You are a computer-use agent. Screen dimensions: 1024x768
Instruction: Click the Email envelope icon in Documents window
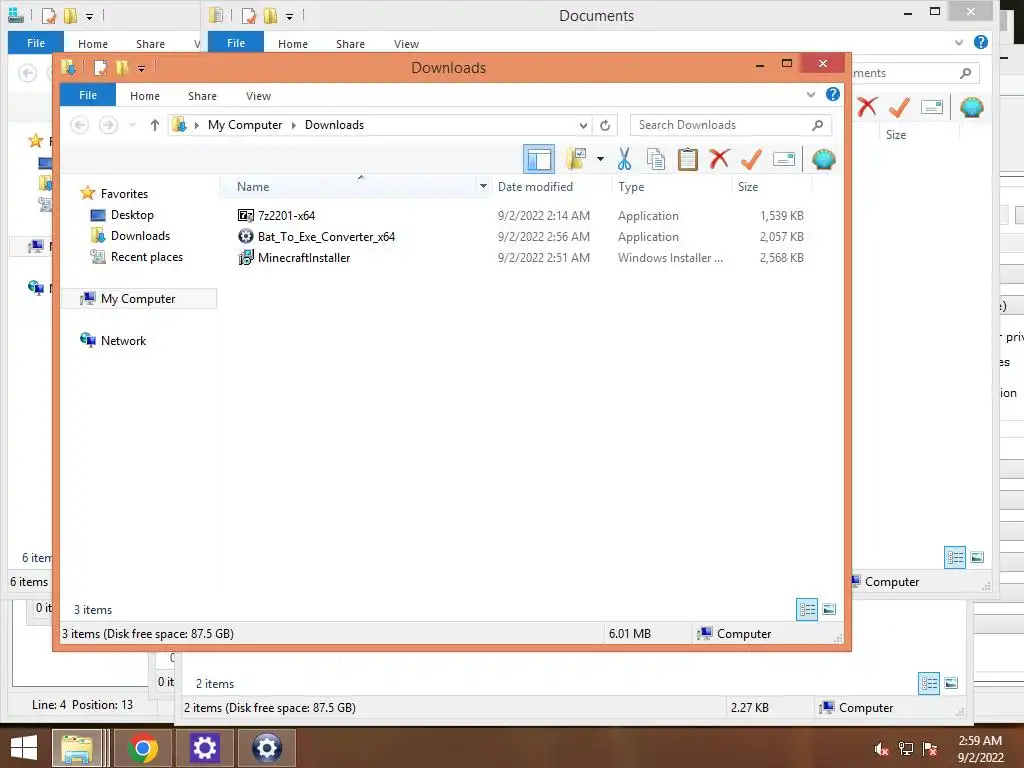[x=932, y=106]
